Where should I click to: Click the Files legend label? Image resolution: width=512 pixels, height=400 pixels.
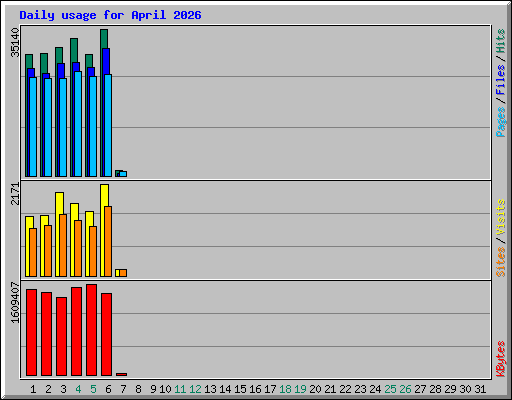point(500,80)
